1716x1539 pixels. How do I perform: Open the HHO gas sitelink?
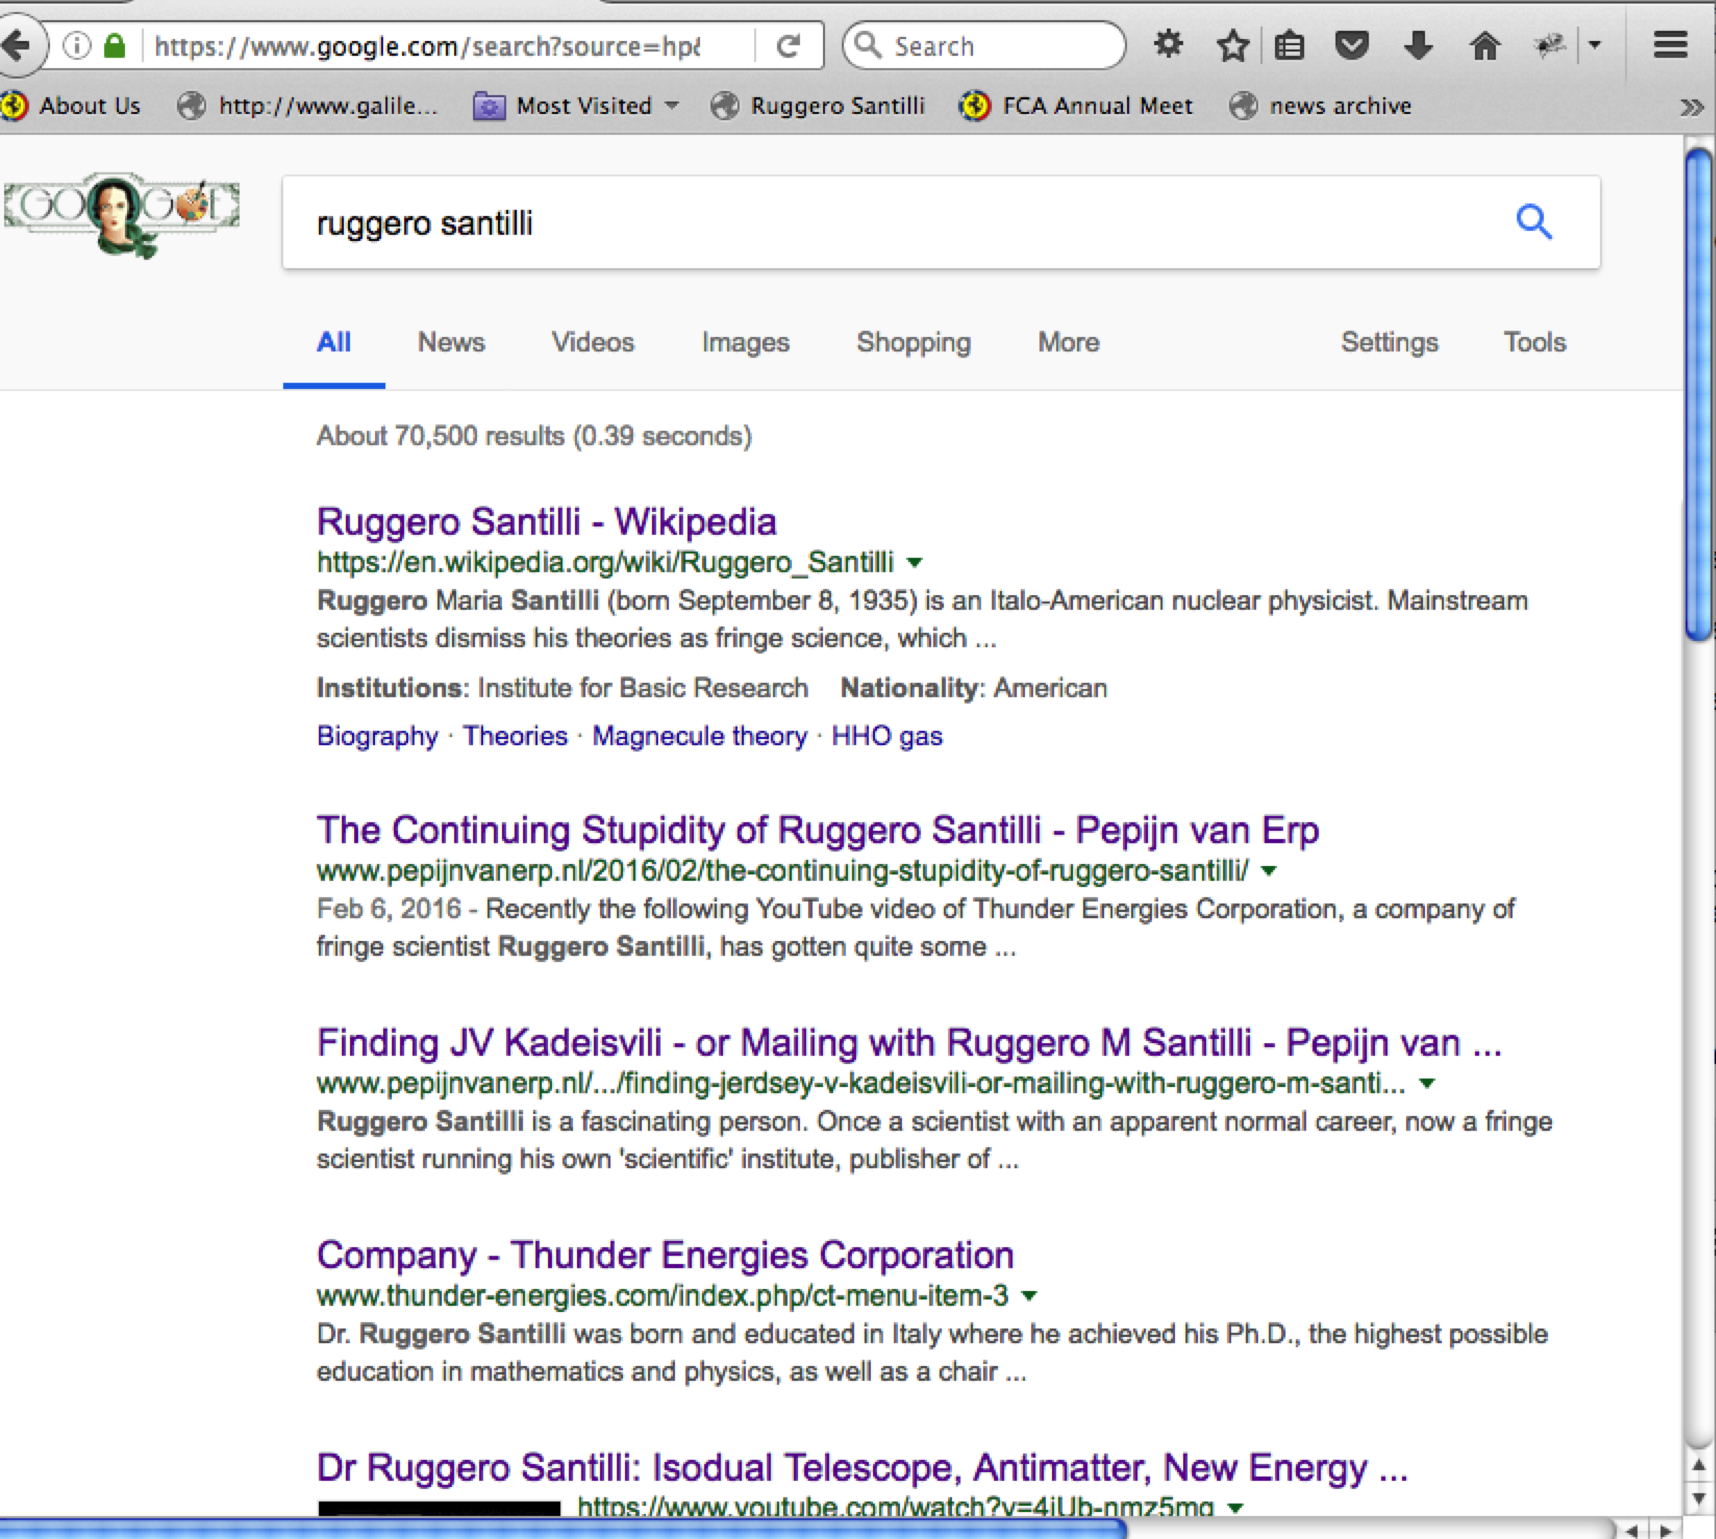[x=887, y=736]
